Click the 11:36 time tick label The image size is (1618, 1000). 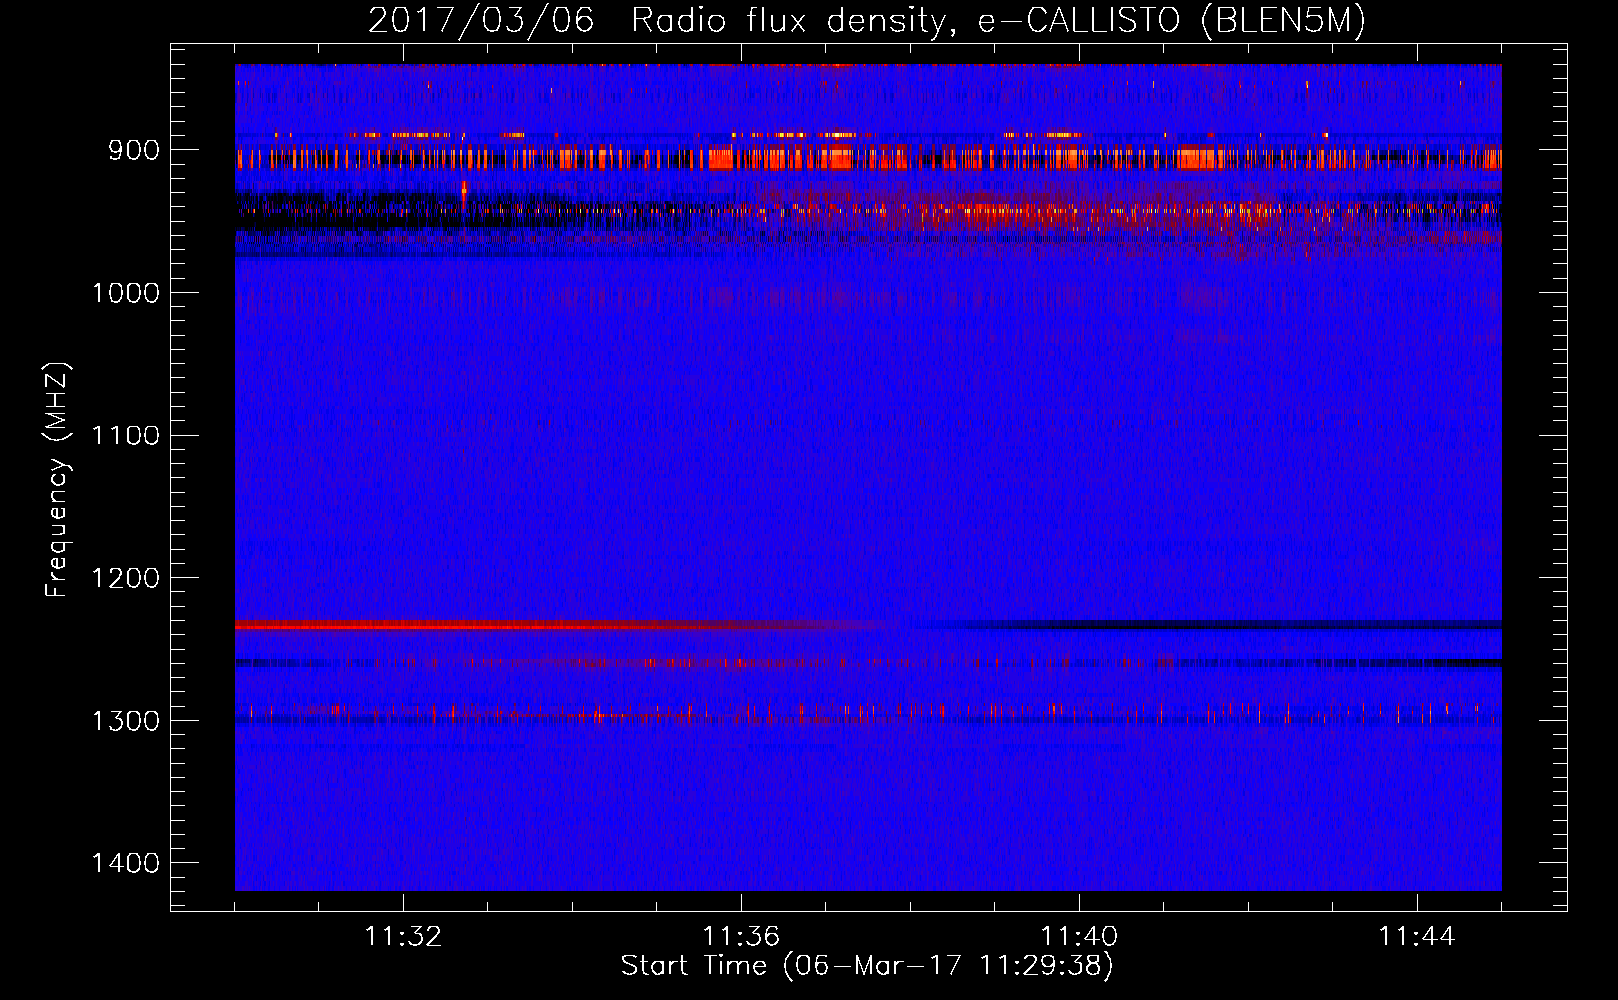tap(741, 937)
